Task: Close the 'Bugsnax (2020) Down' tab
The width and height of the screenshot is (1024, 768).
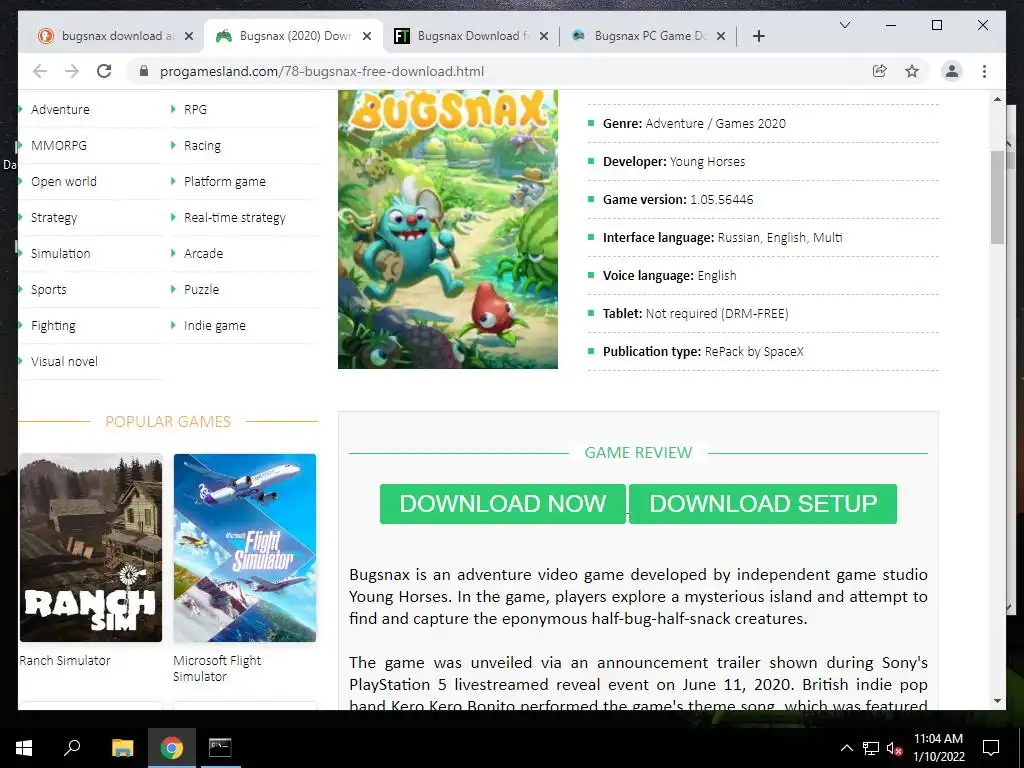Action: tap(367, 36)
